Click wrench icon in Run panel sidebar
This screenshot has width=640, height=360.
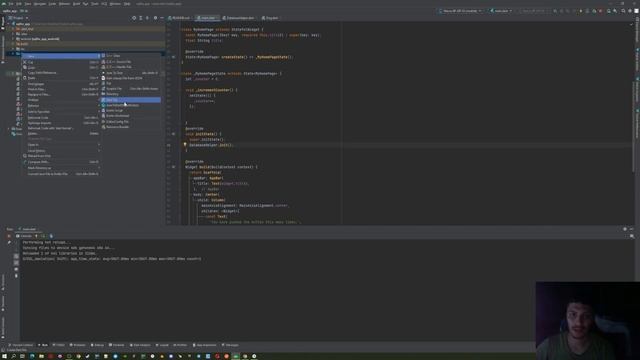pos(9,242)
